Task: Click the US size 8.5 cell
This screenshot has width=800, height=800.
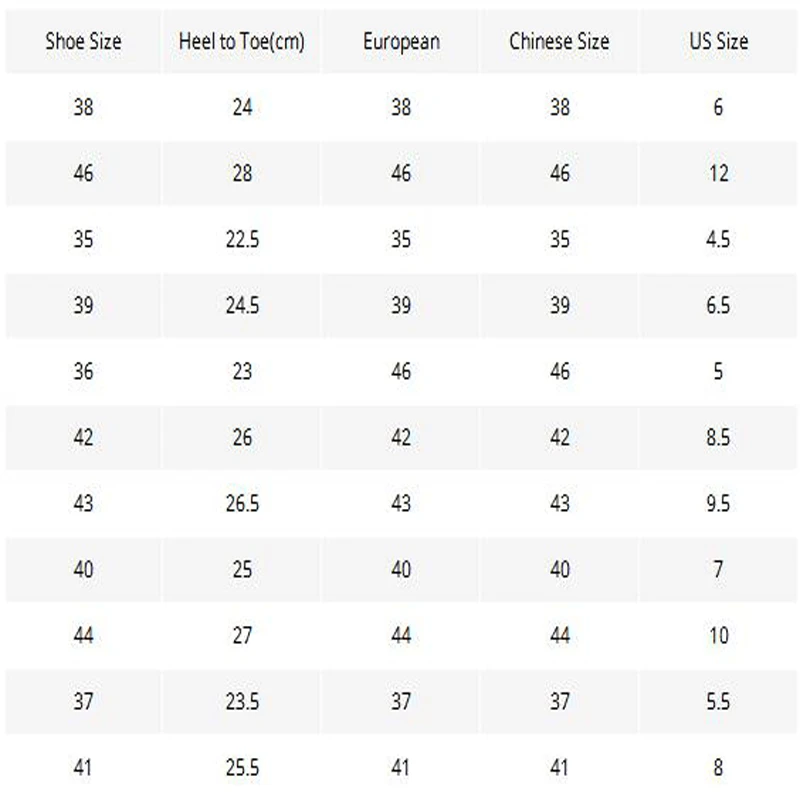Action: pos(718,438)
